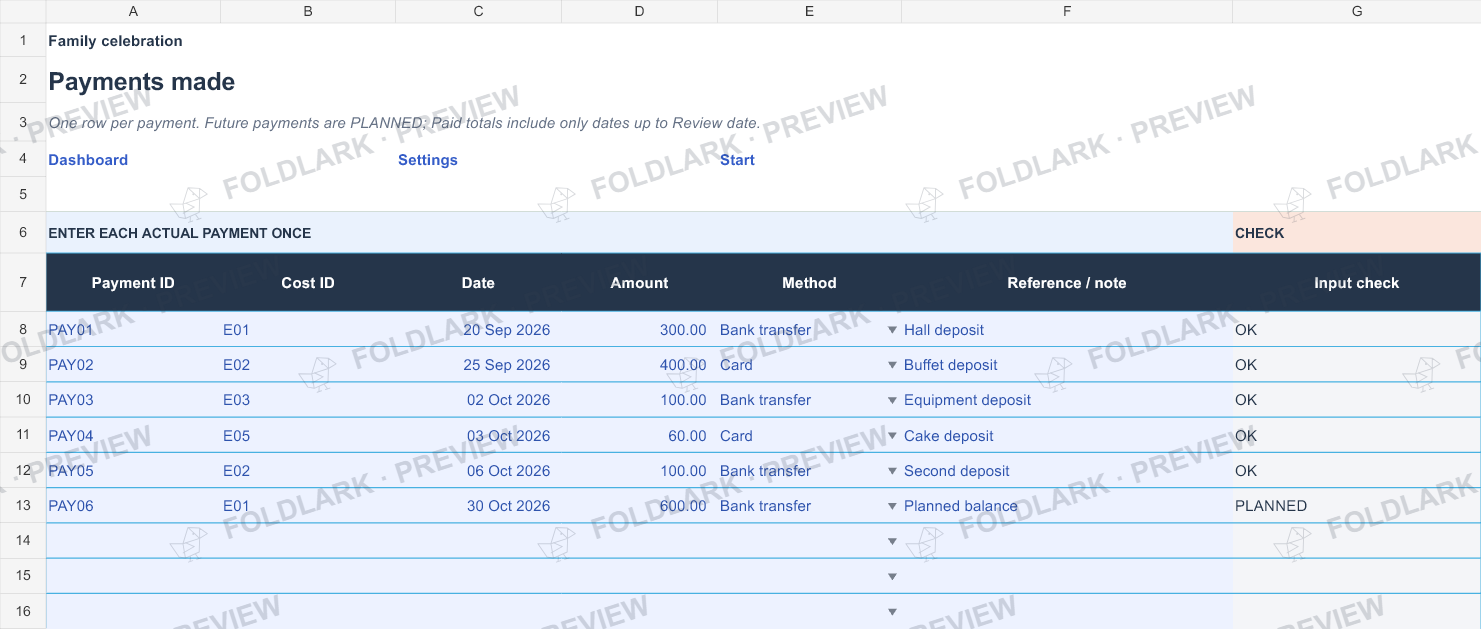Viewport: 1481px width, 629px height.
Task: Select the 300.00 amount cell
Action: click(639, 330)
